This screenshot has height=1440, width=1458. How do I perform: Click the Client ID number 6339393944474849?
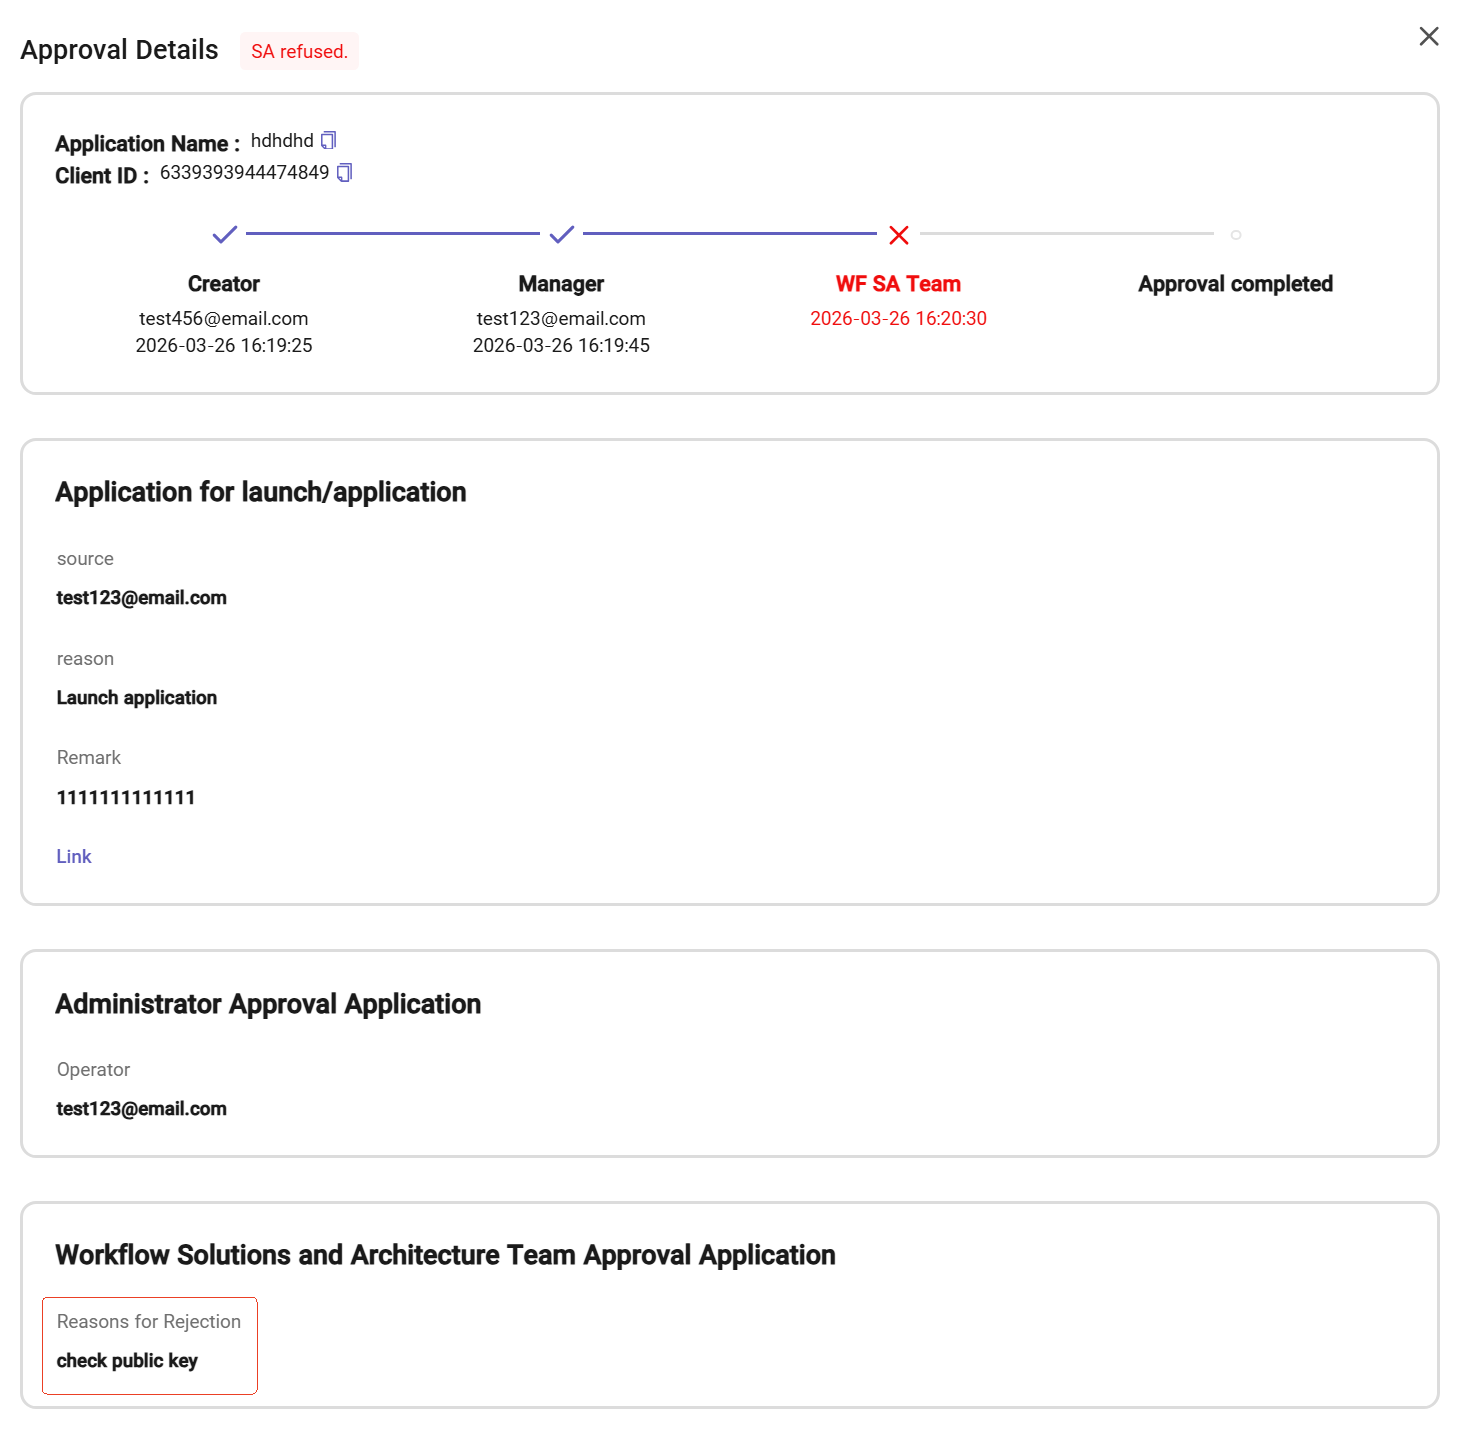pos(245,173)
